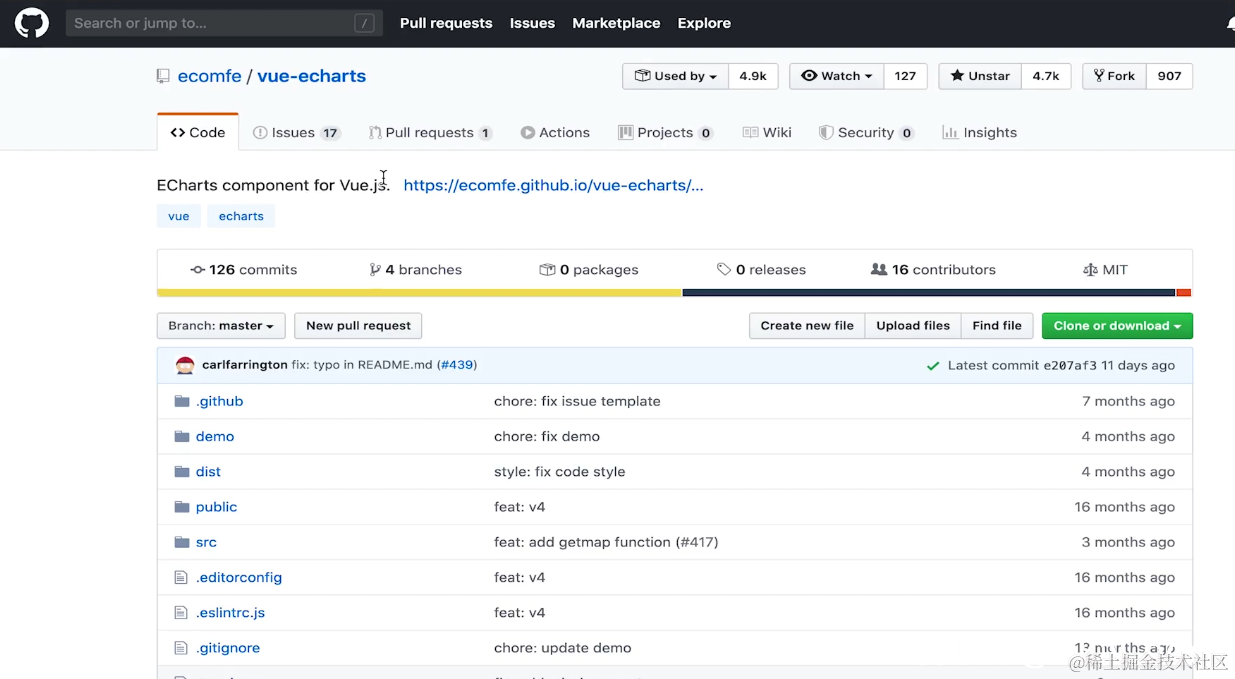
Task: Click the contributors people icon
Action: [x=879, y=270]
